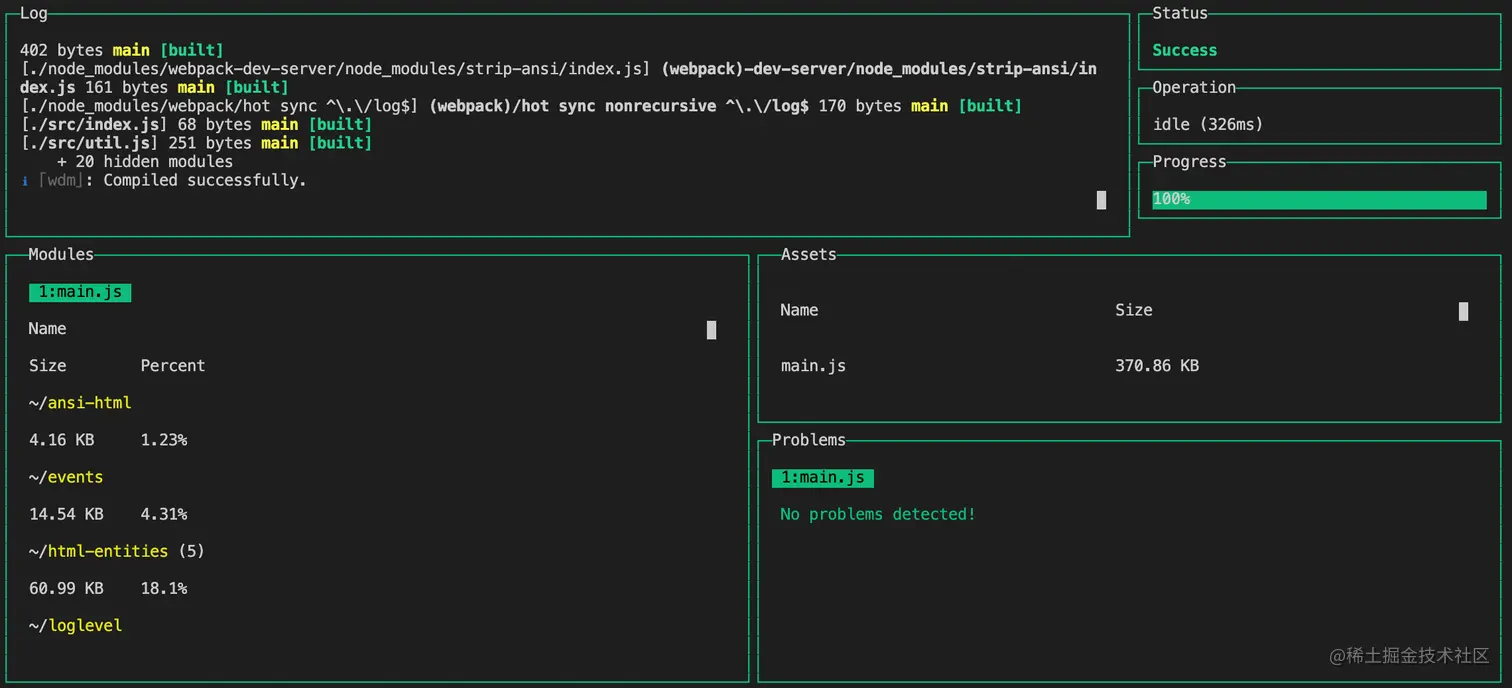Click the Modules panel scrollbar thumb
The height and width of the screenshot is (688, 1512).
click(711, 330)
